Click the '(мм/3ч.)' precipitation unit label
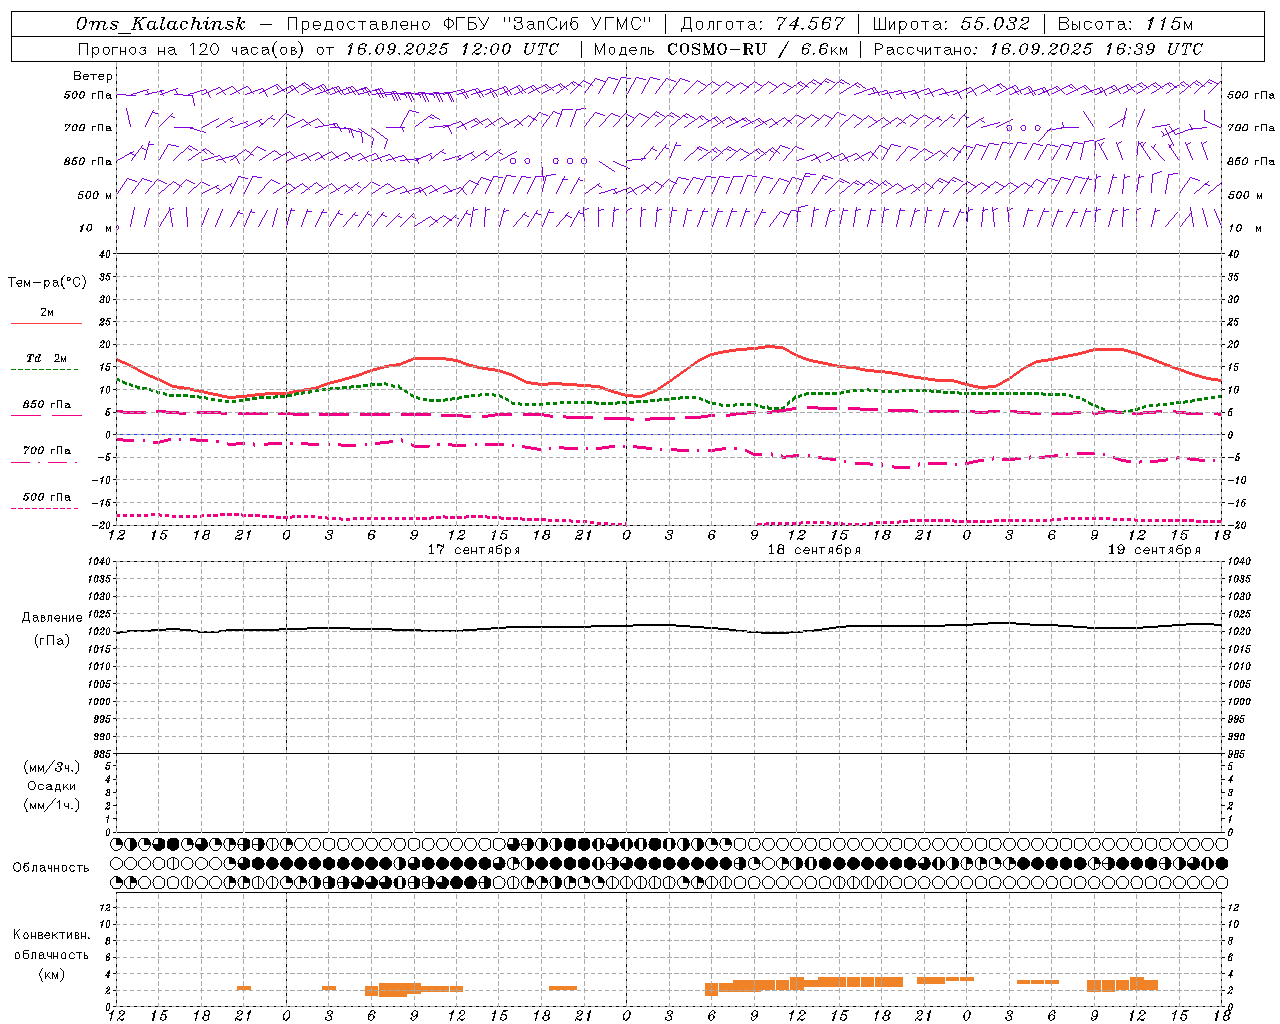Image resolution: width=1280 pixels, height=1024 pixels. click(52, 767)
